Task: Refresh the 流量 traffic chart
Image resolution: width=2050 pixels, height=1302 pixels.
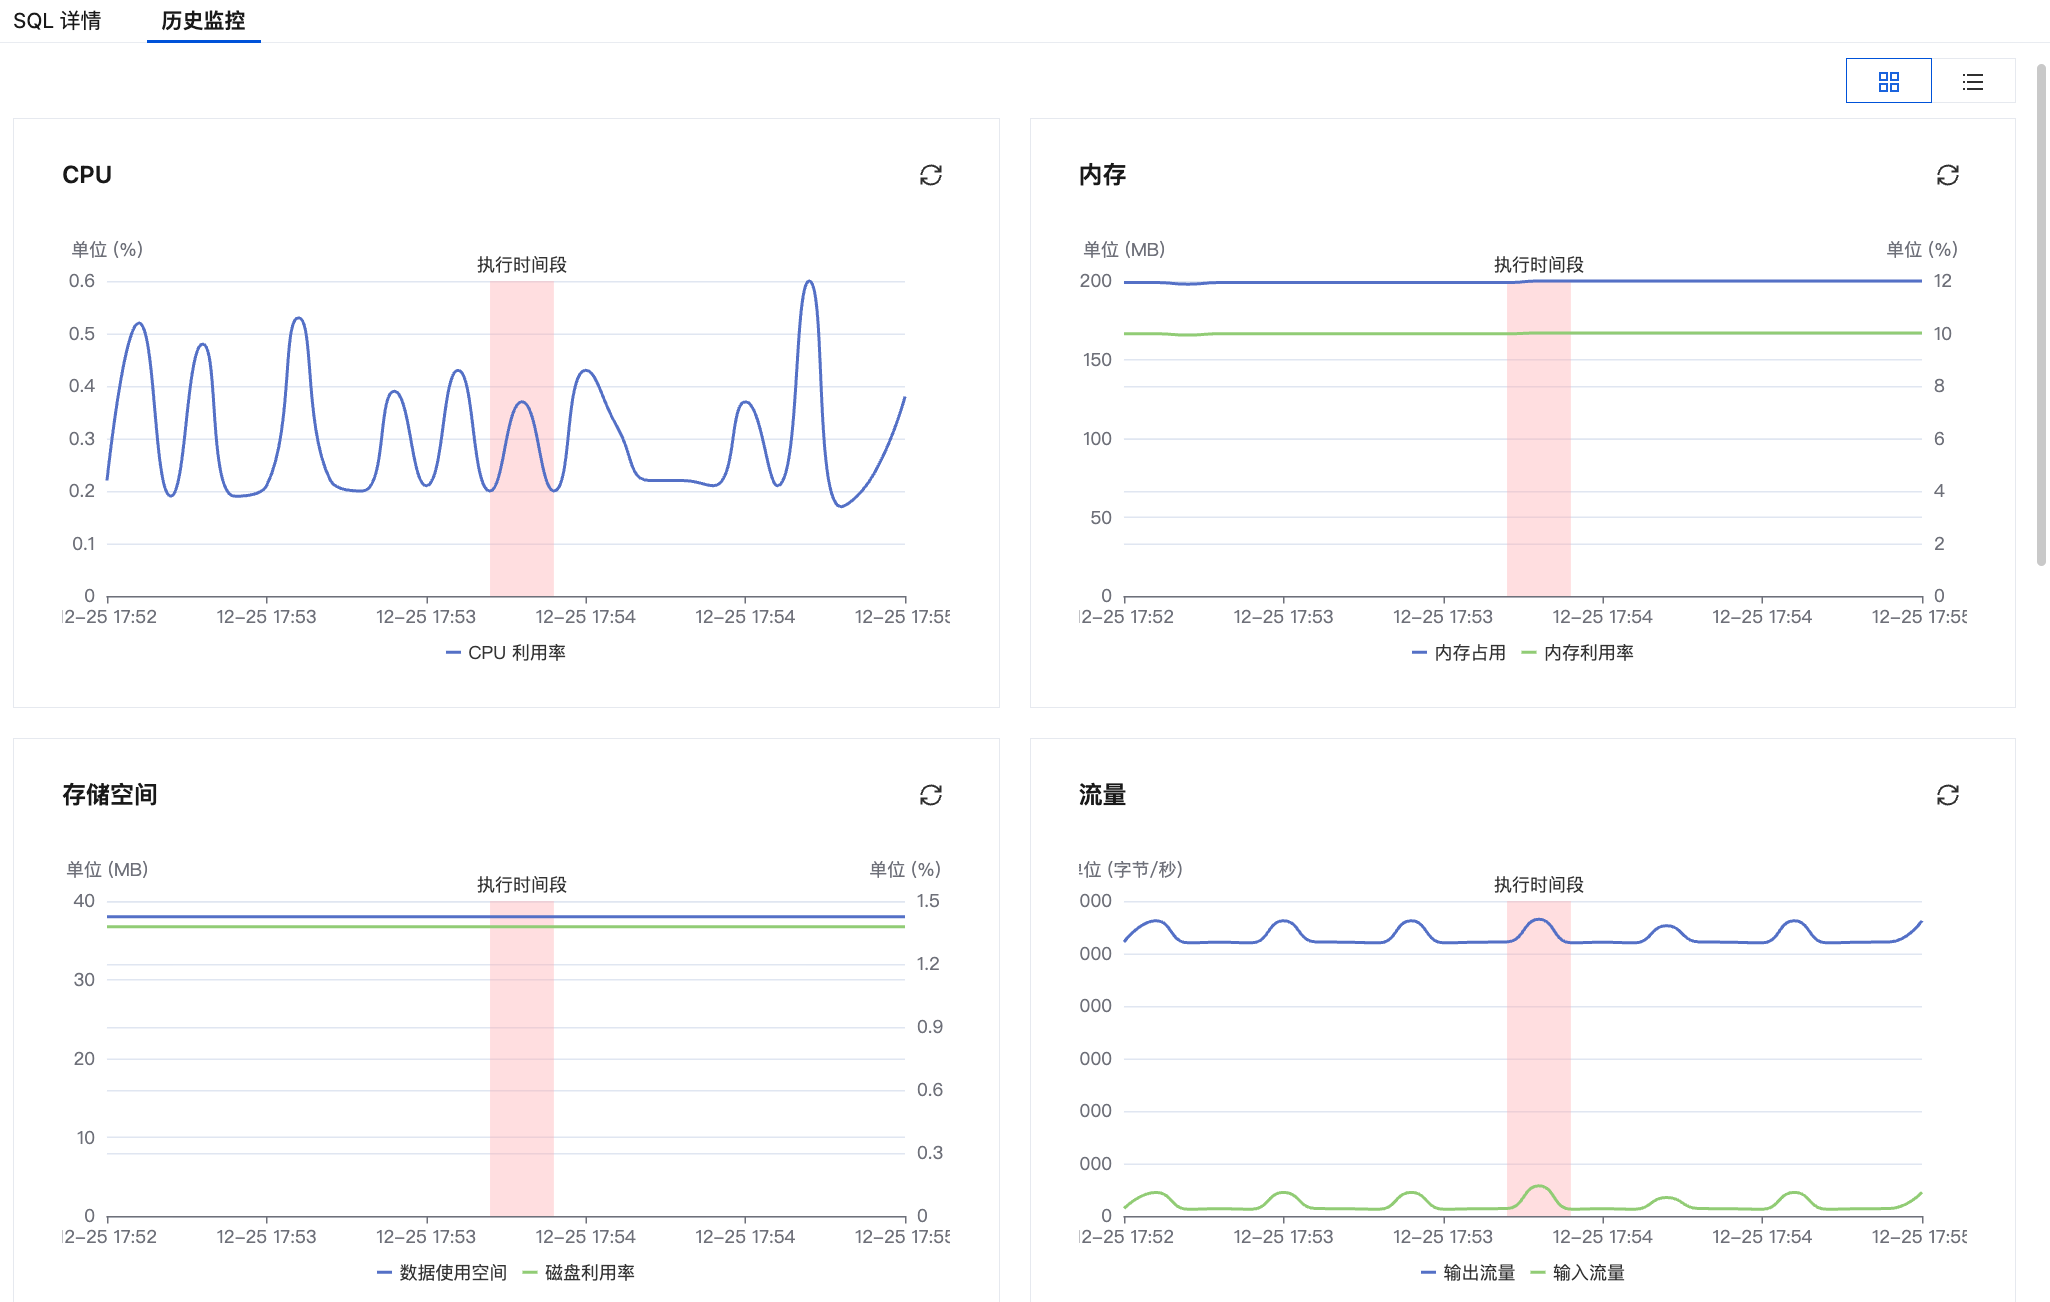Action: point(1947,795)
